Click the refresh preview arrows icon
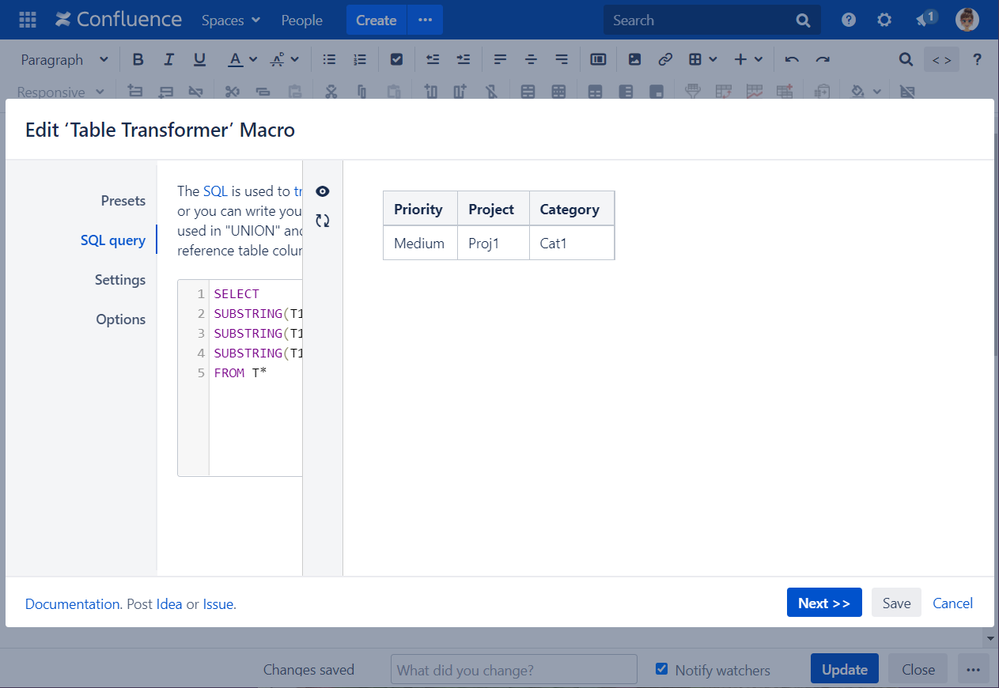 [322, 221]
